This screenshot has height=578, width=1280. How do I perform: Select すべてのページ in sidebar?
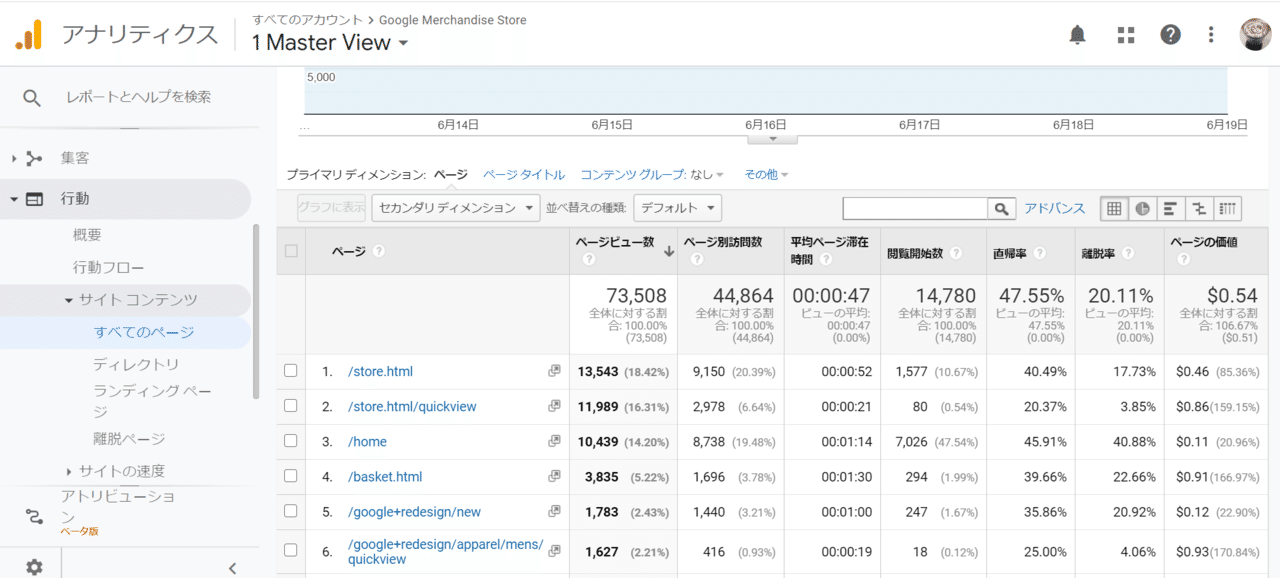(x=143, y=332)
